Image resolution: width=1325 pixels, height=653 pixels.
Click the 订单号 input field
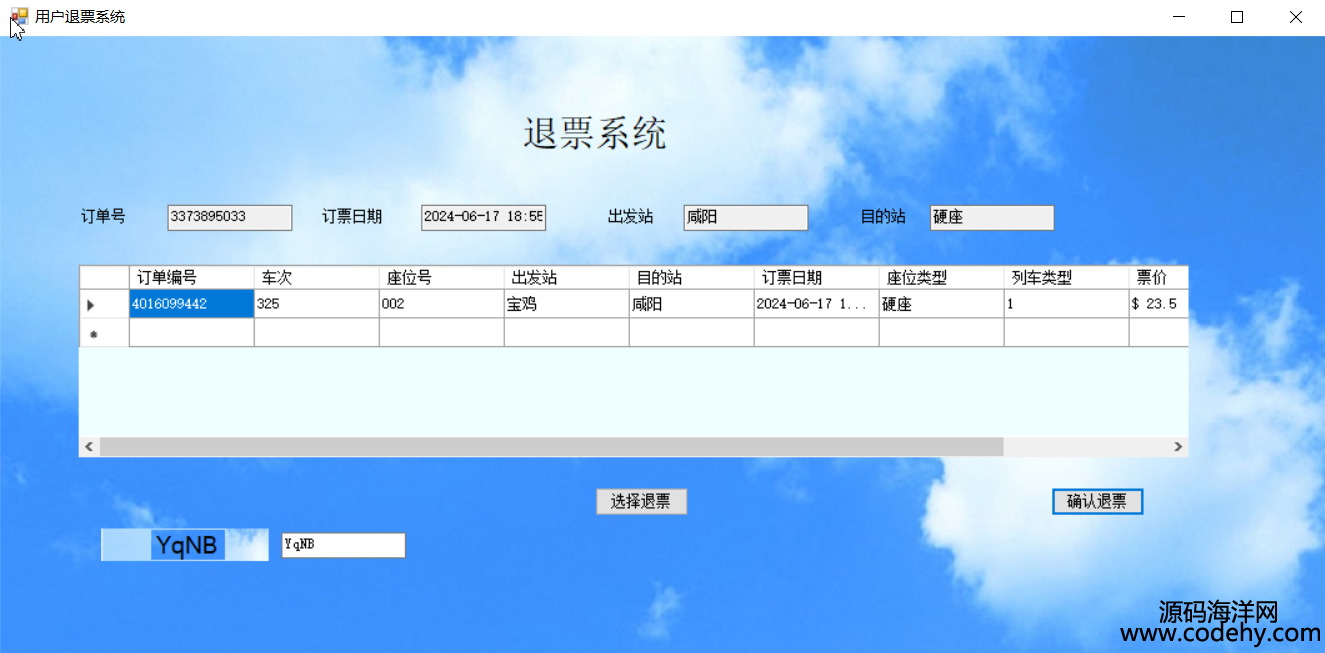[229, 217]
